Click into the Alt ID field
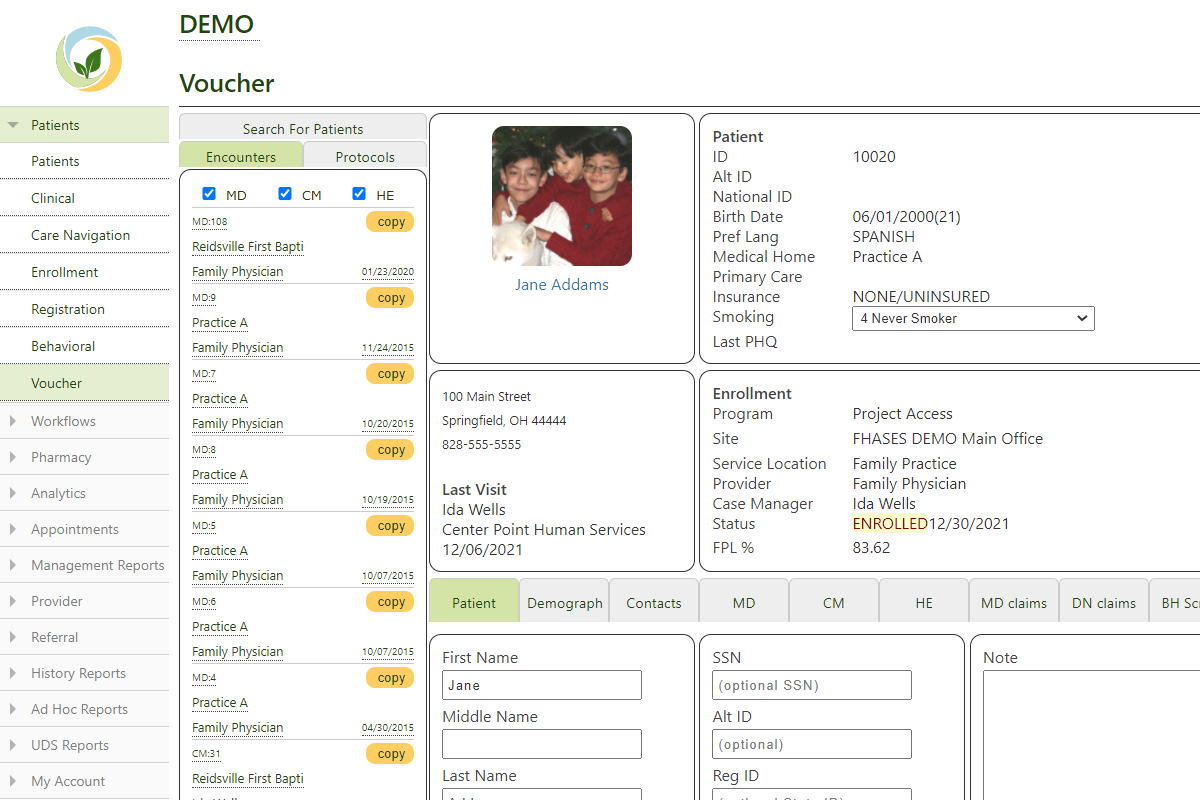 [x=812, y=744]
